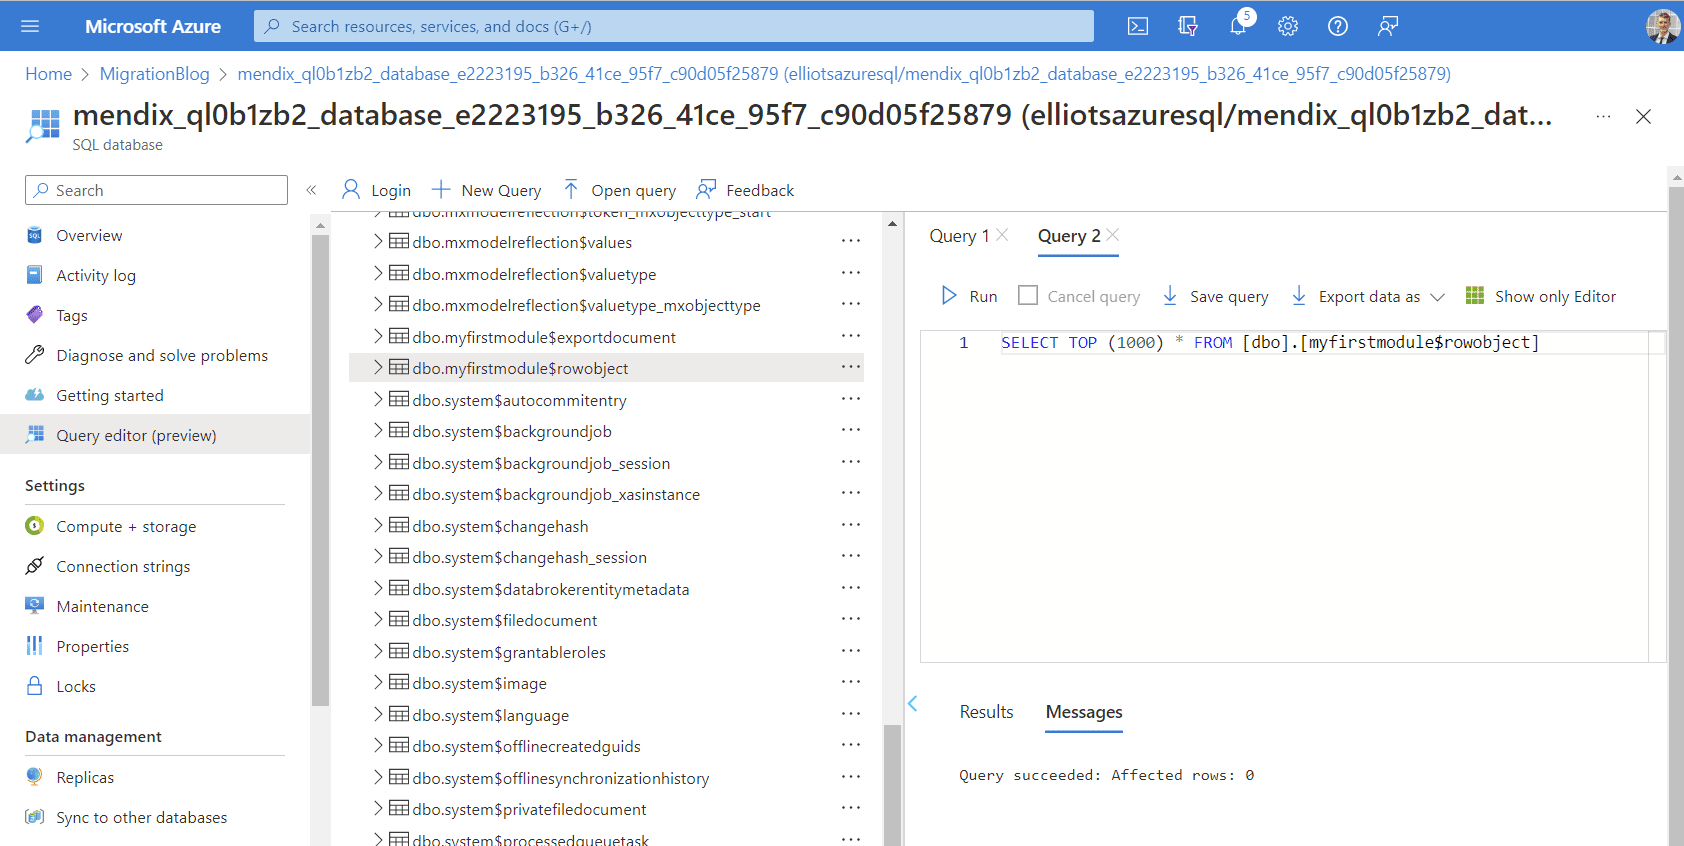Screen dimensions: 1684x846
Task: Click the global search resources field
Action: (674, 26)
